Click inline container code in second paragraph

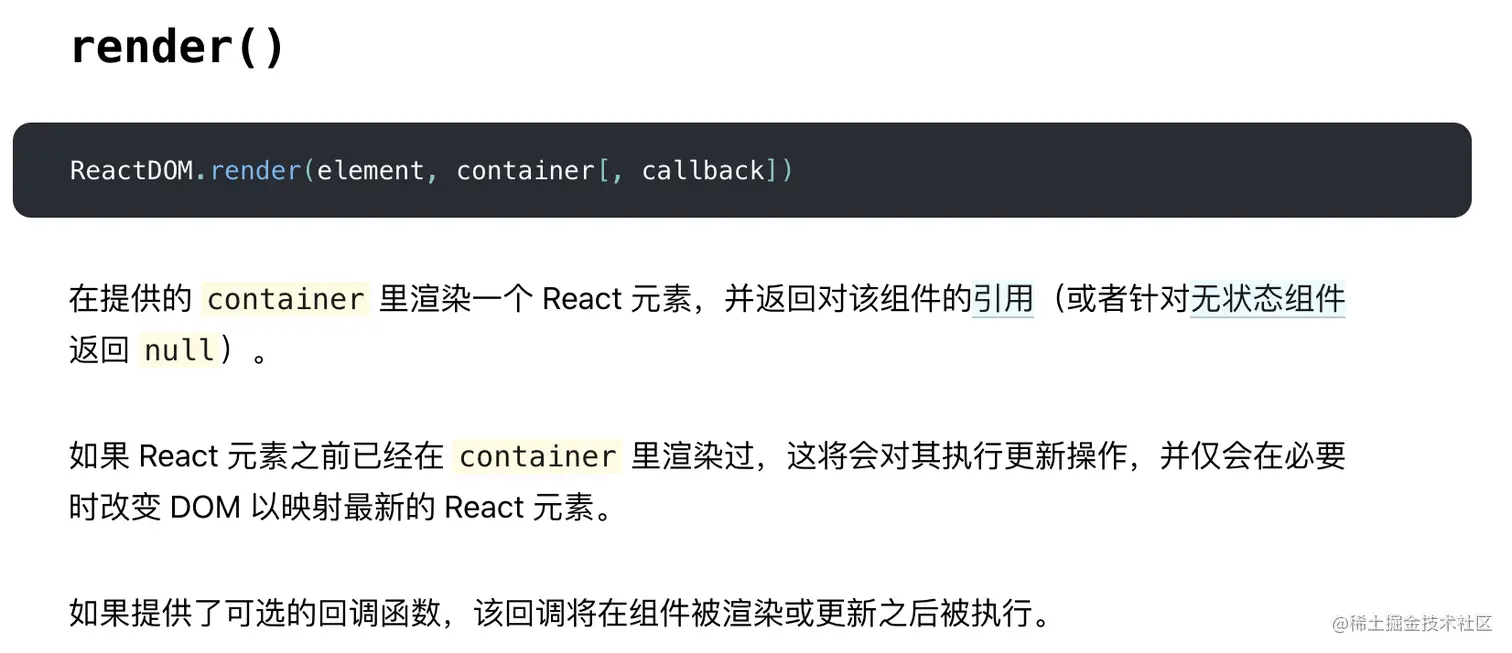pos(538,456)
